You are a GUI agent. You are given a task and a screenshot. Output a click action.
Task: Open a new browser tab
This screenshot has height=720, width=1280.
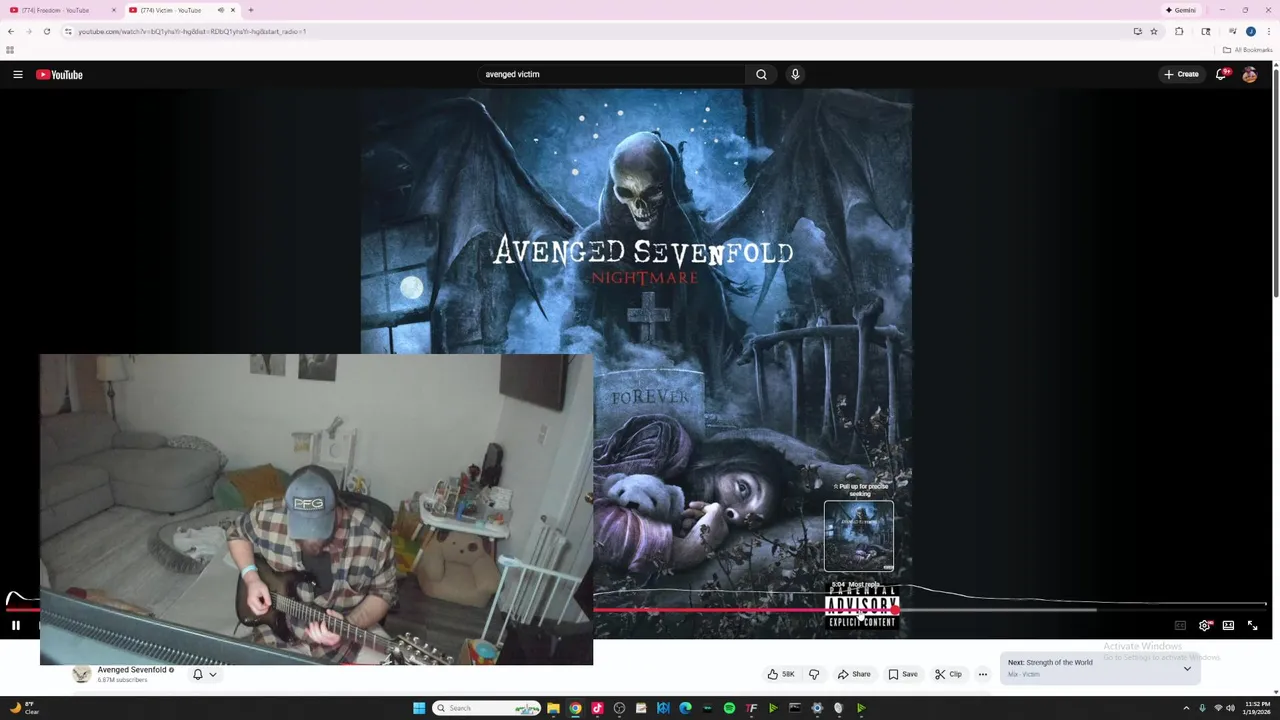[250, 10]
